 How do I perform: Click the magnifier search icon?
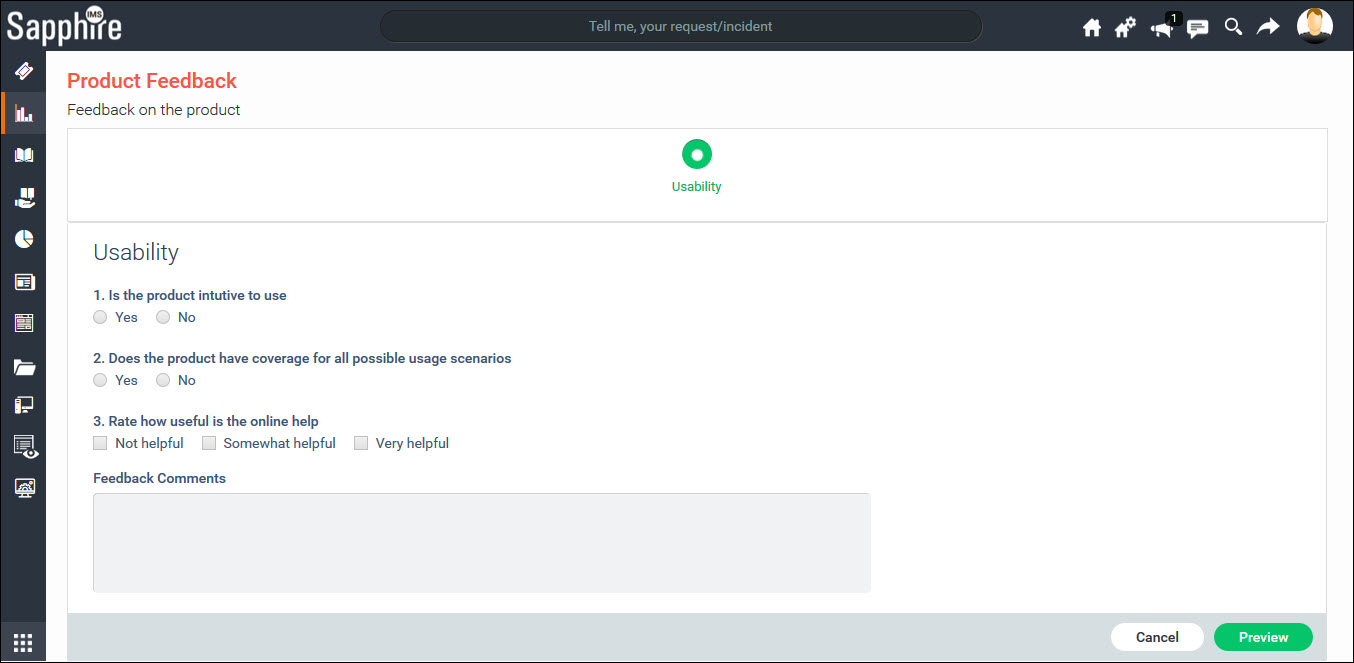(x=1233, y=27)
